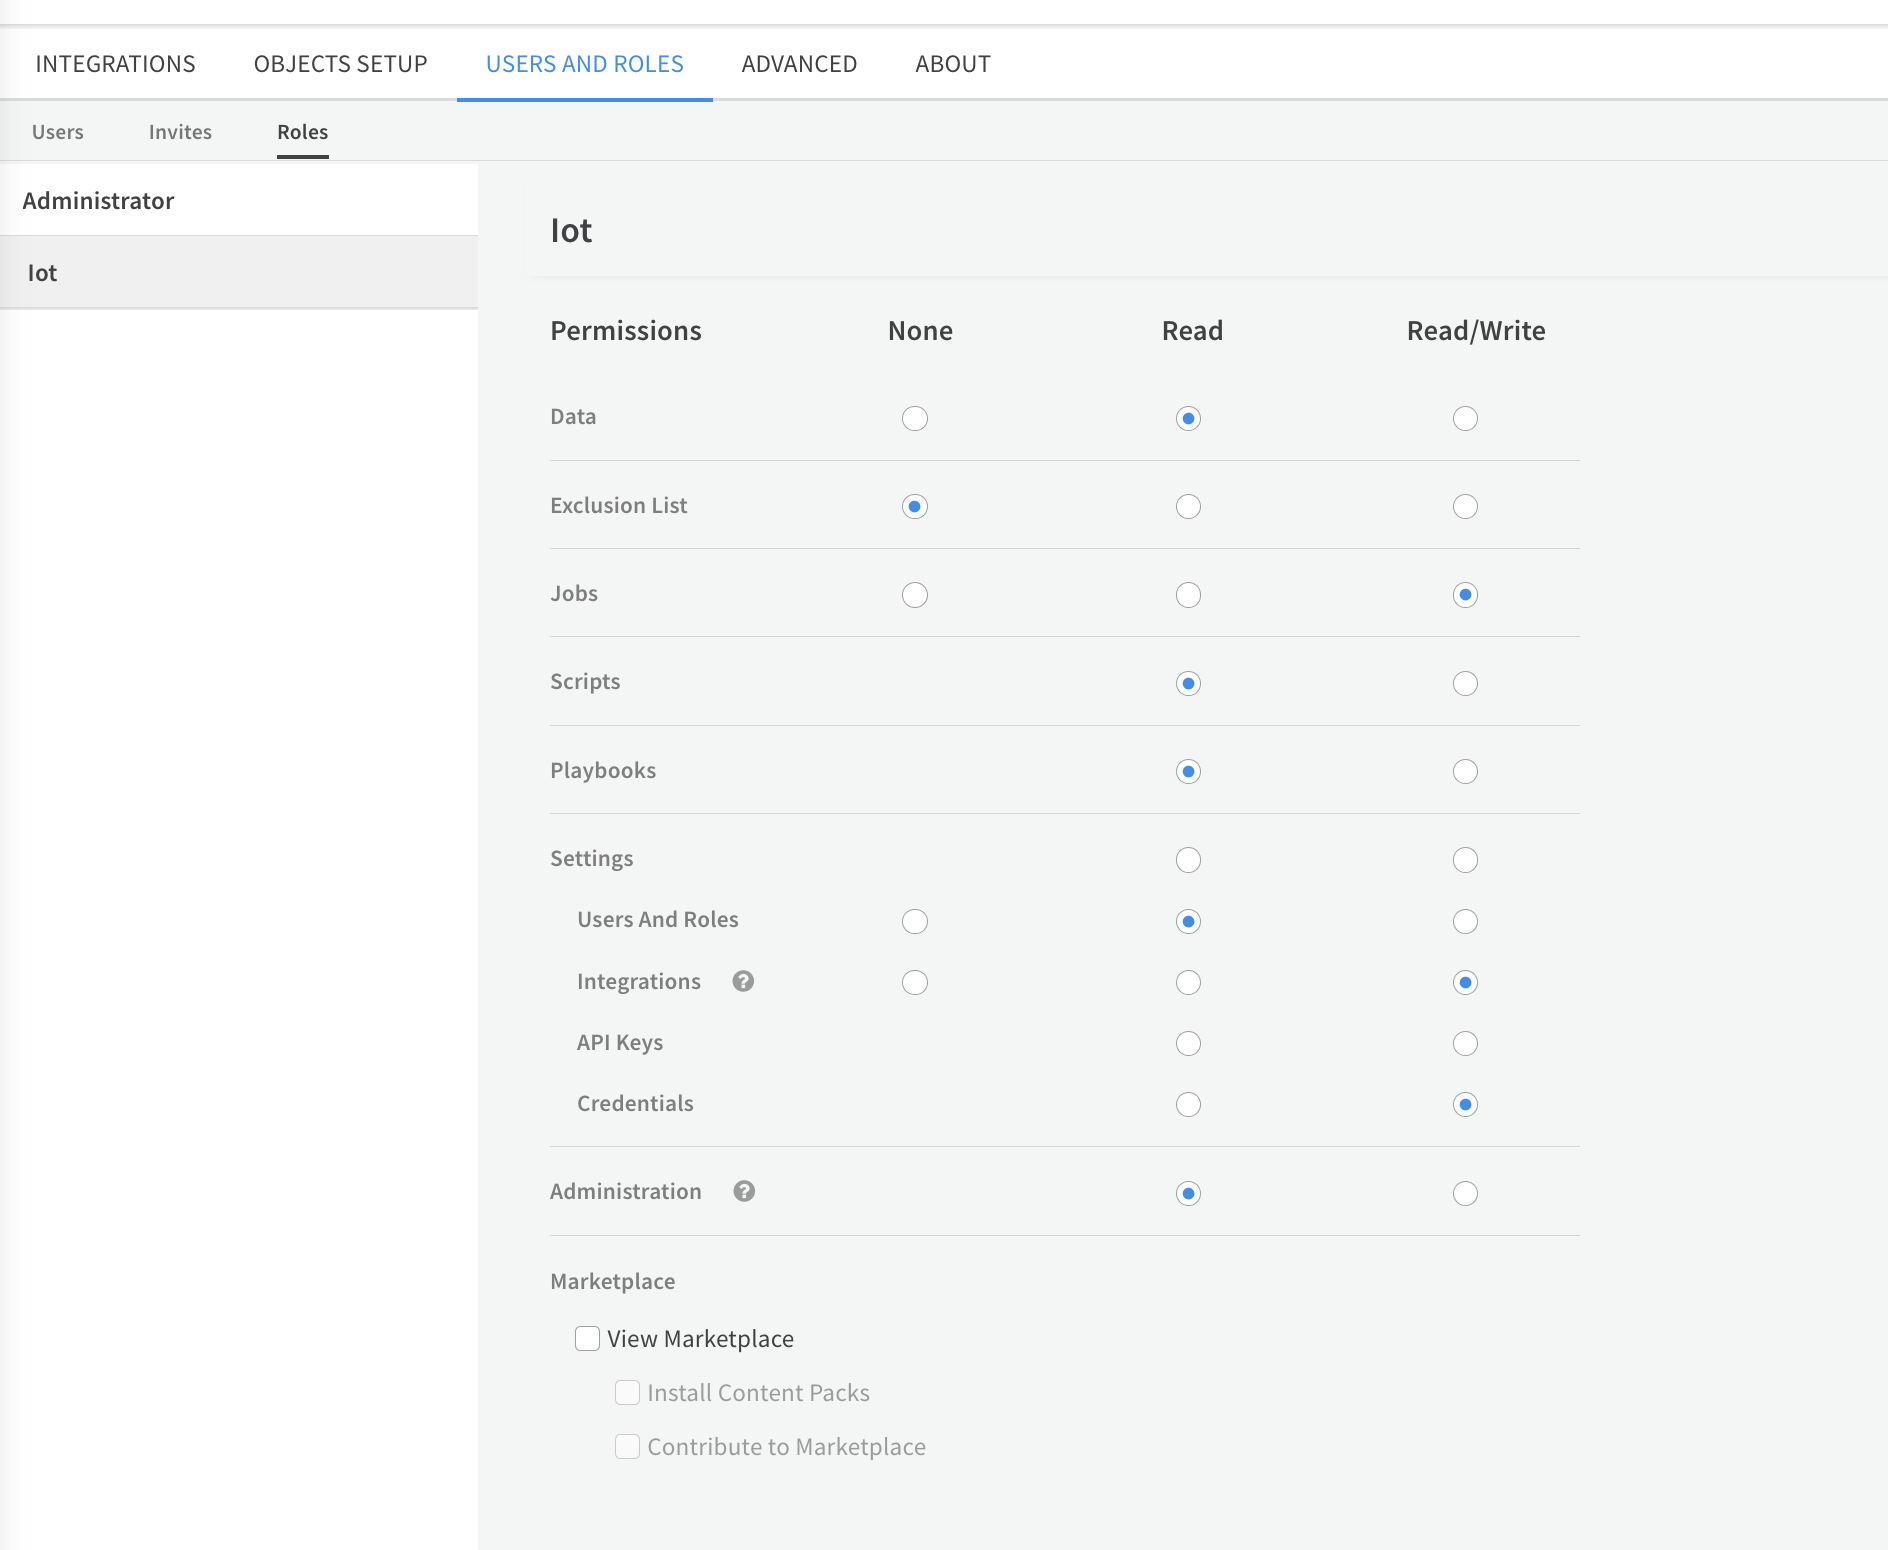This screenshot has height=1550, width=1888.
Task: Select the Administrator role in the list
Action: [99, 201]
